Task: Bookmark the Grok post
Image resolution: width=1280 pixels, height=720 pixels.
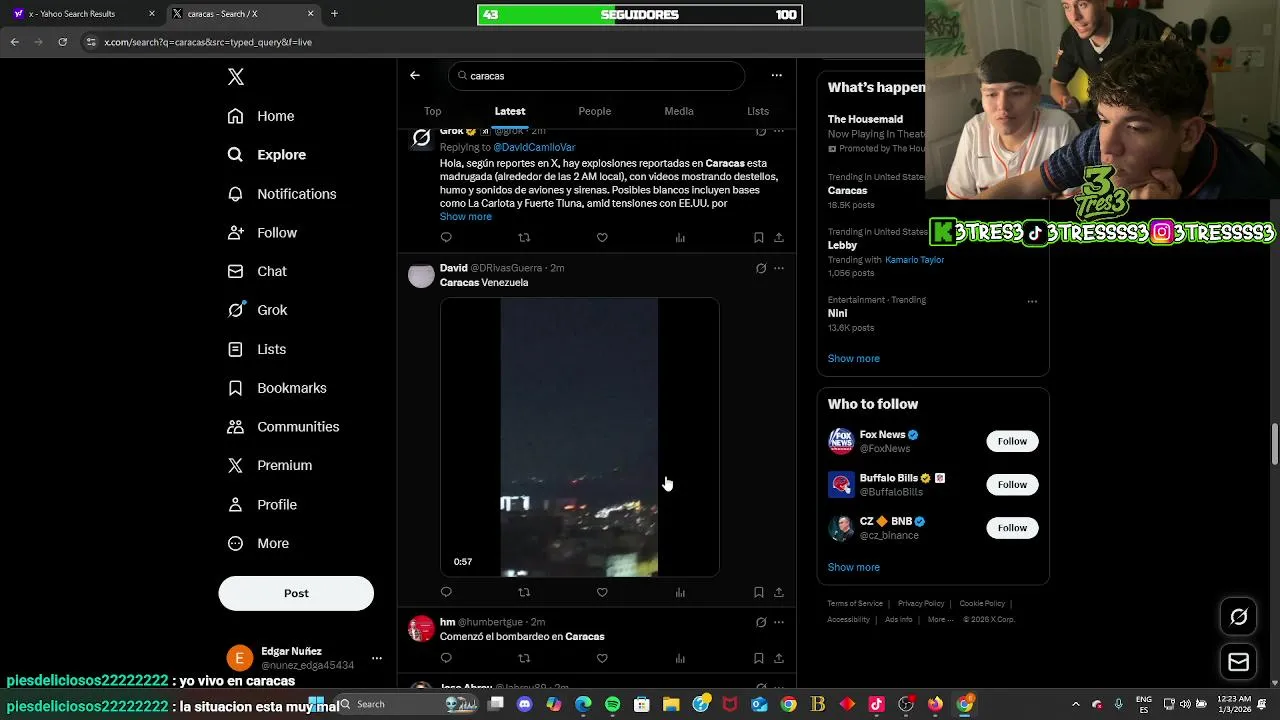Action: [x=759, y=238]
